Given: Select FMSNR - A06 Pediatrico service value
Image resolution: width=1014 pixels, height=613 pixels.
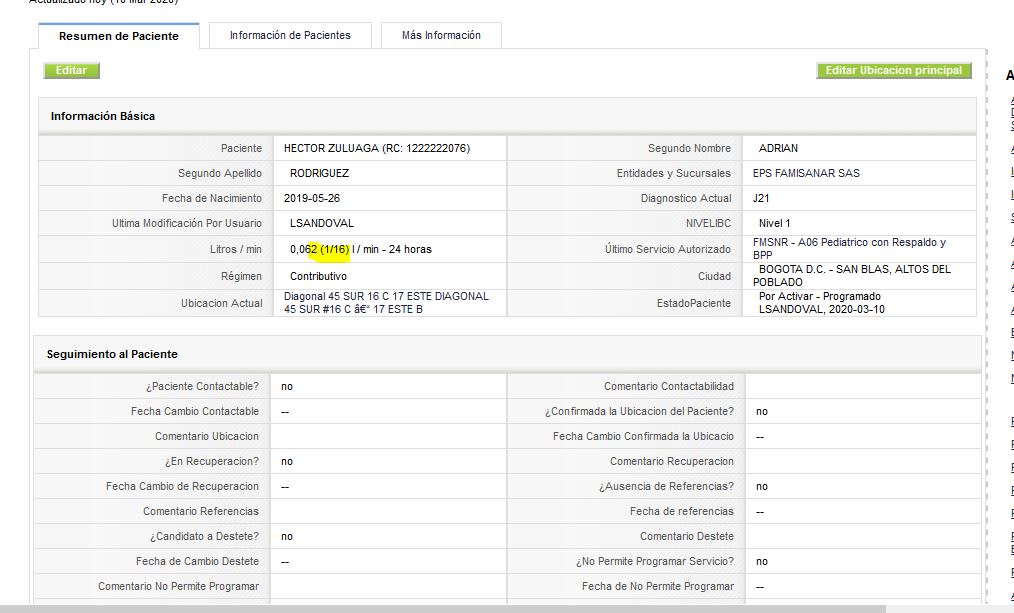Looking at the screenshot, I should pyautogui.click(x=849, y=249).
